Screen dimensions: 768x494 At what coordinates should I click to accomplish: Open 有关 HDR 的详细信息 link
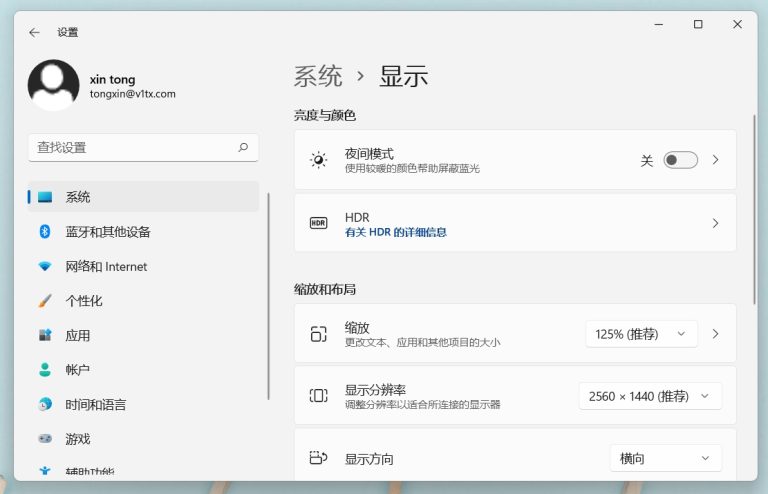tap(396, 232)
